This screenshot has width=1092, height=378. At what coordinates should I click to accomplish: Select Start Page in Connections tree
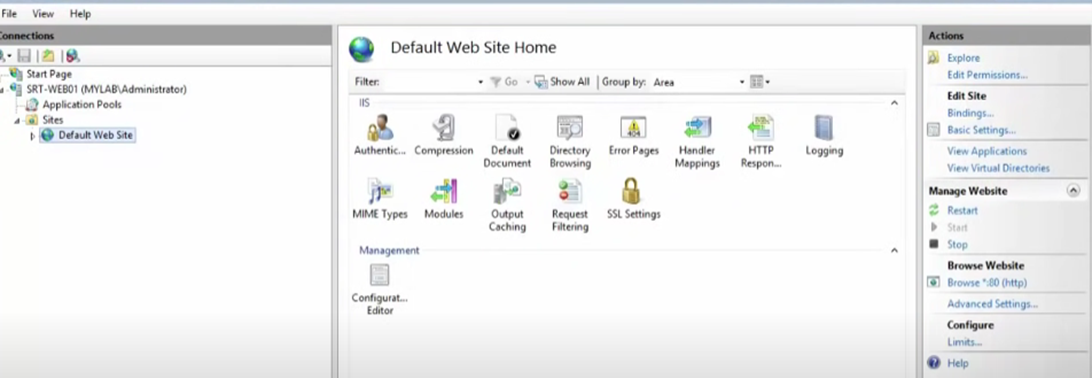(49, 74)
